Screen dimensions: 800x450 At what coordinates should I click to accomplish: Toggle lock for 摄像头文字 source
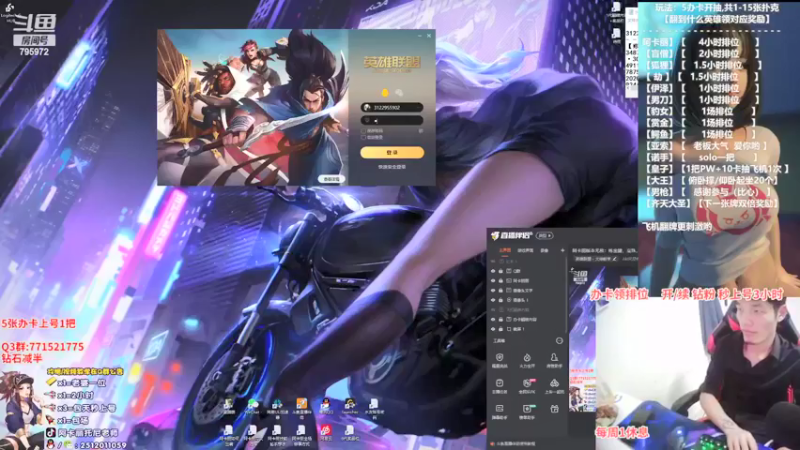[501, 290]
